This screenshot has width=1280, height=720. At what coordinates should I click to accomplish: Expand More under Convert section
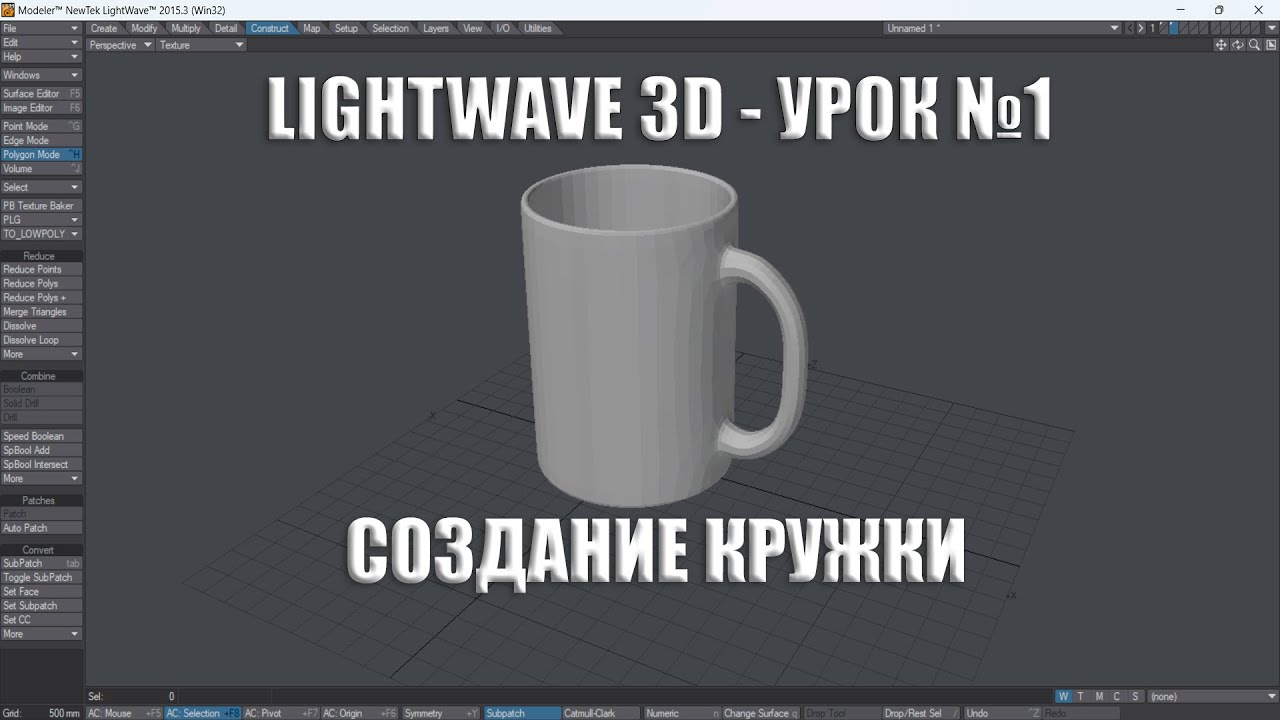41,634
